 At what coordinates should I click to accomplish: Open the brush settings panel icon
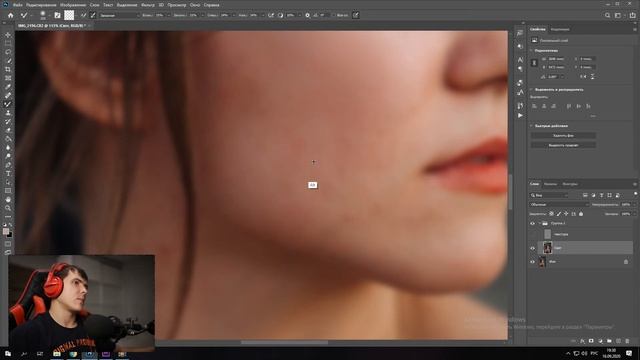57,15
